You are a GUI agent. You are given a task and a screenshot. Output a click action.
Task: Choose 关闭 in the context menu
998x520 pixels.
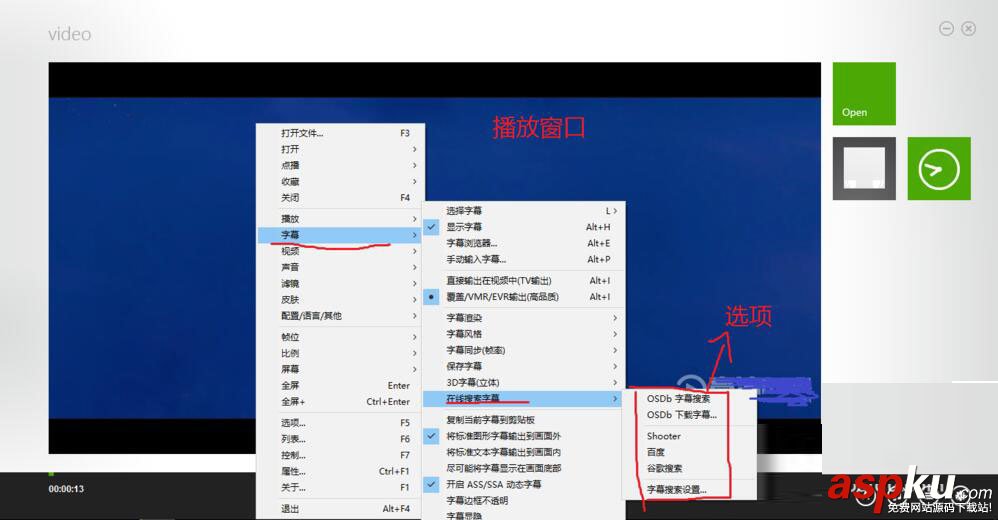pyautogui.click(x=341, y=197)
